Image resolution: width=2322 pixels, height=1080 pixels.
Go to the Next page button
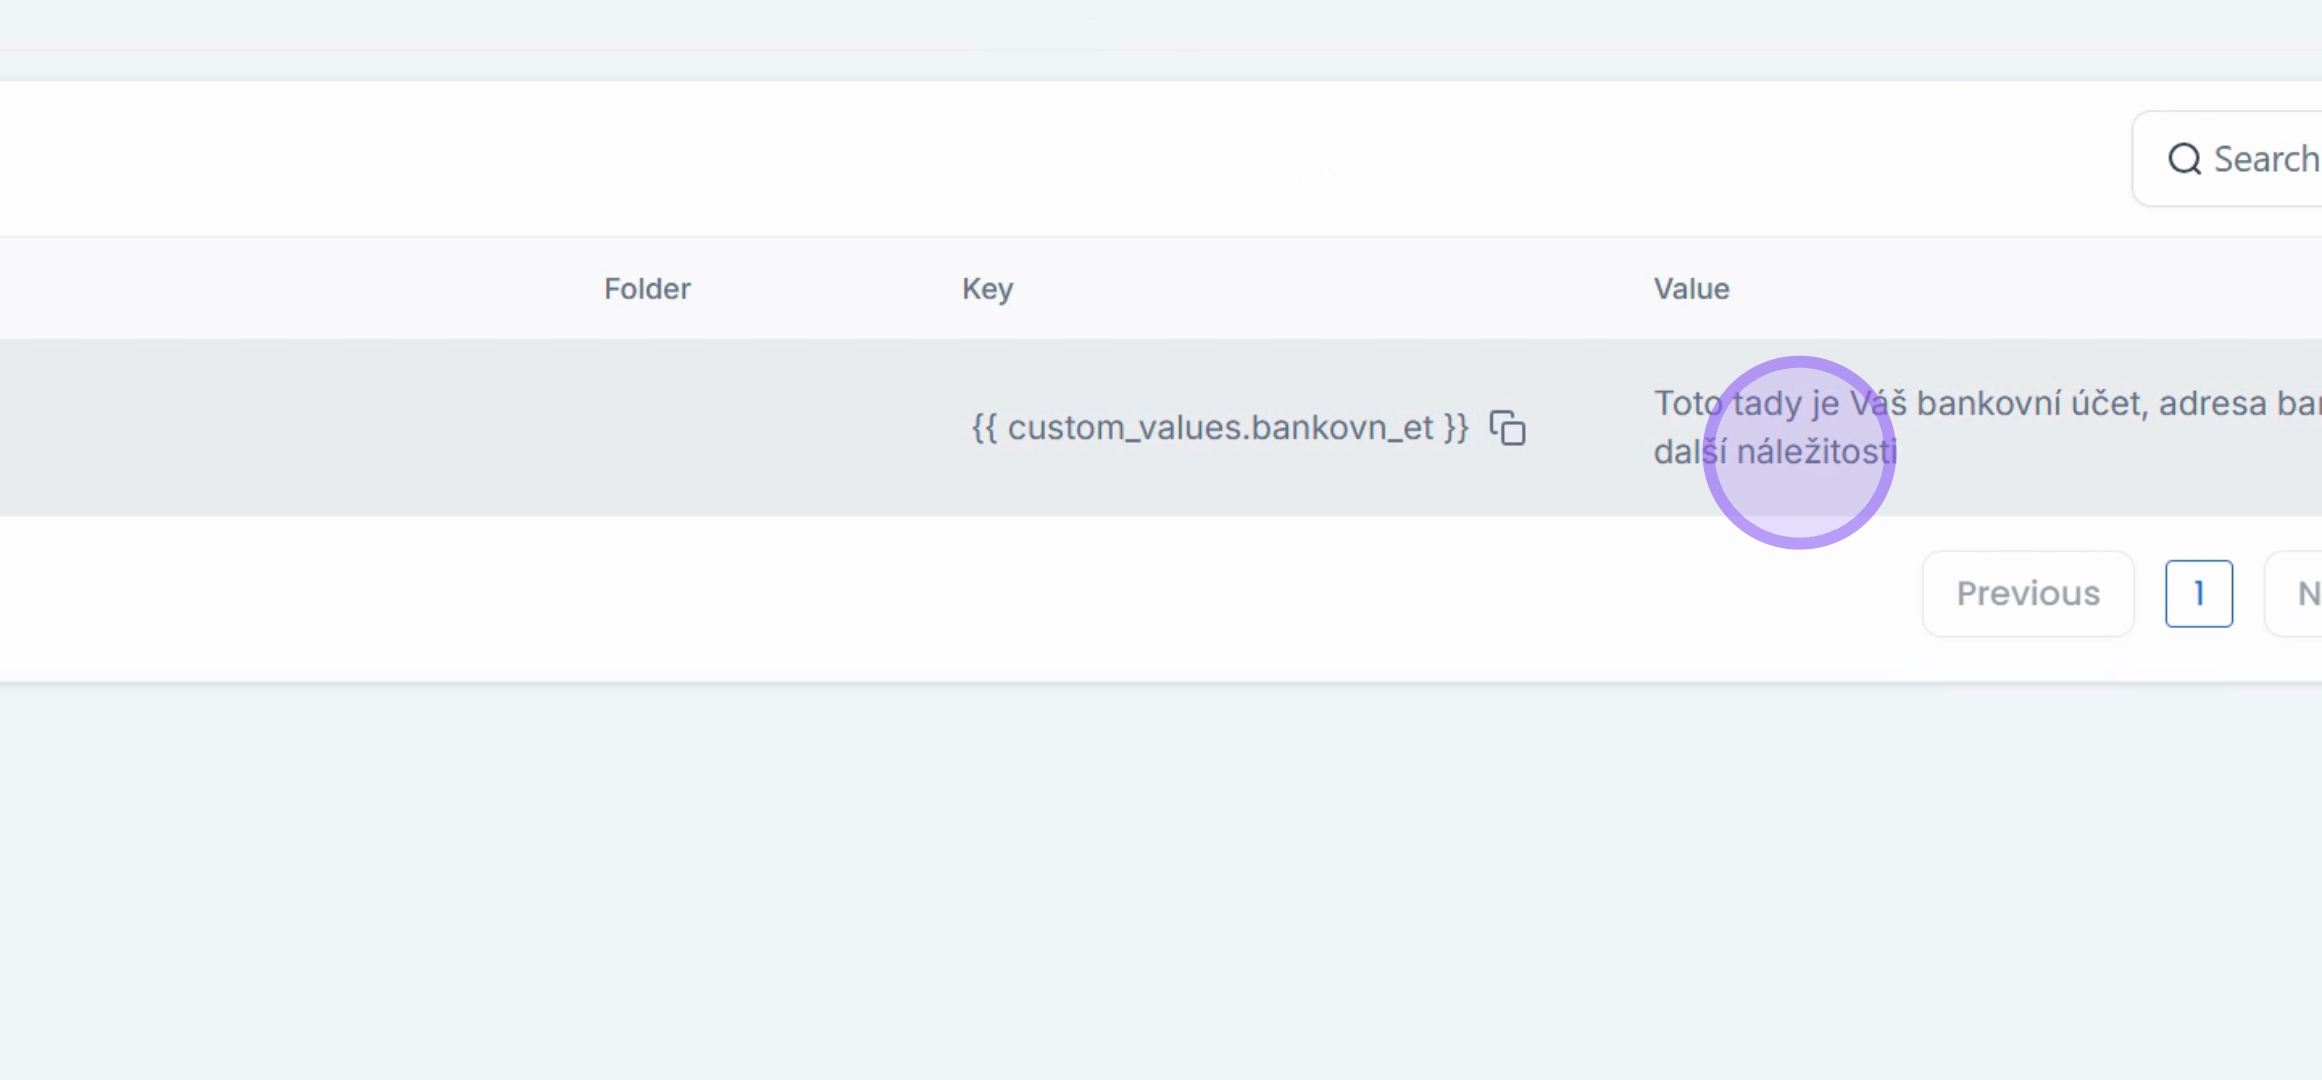[x=2295, y=593]
